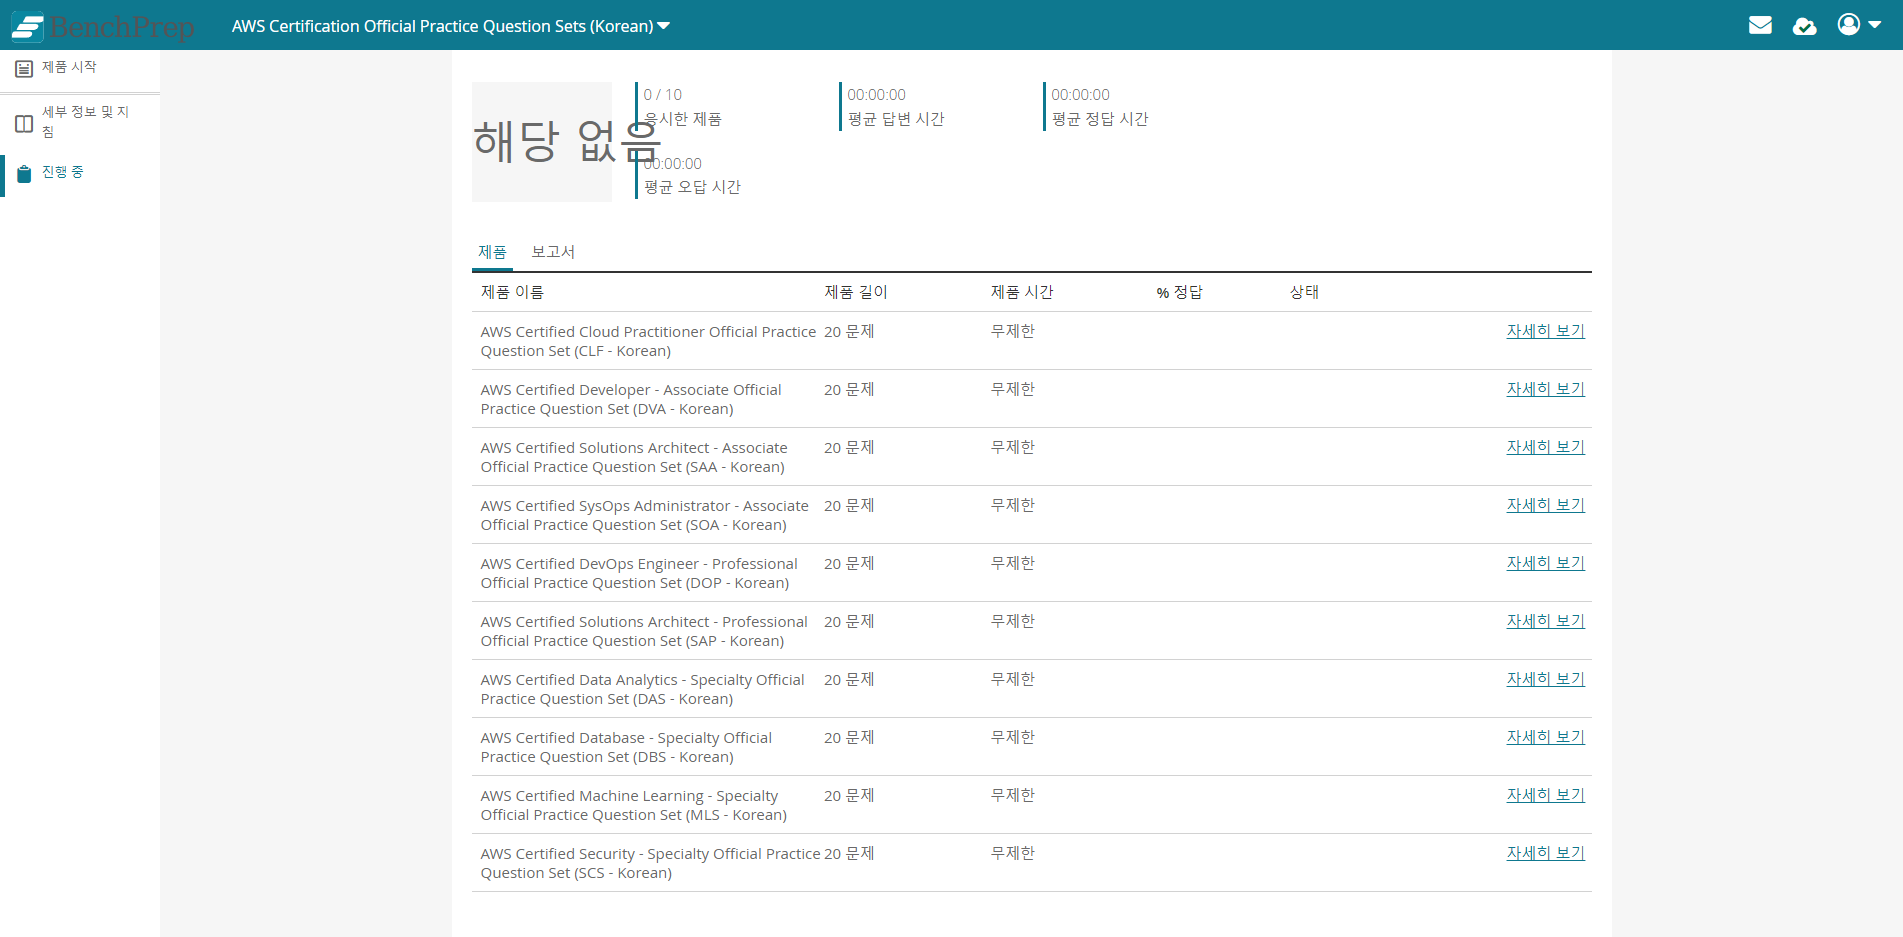View details for Database Specialty set
This screenshot has width=1903, height=937.
coord(1545,737)
